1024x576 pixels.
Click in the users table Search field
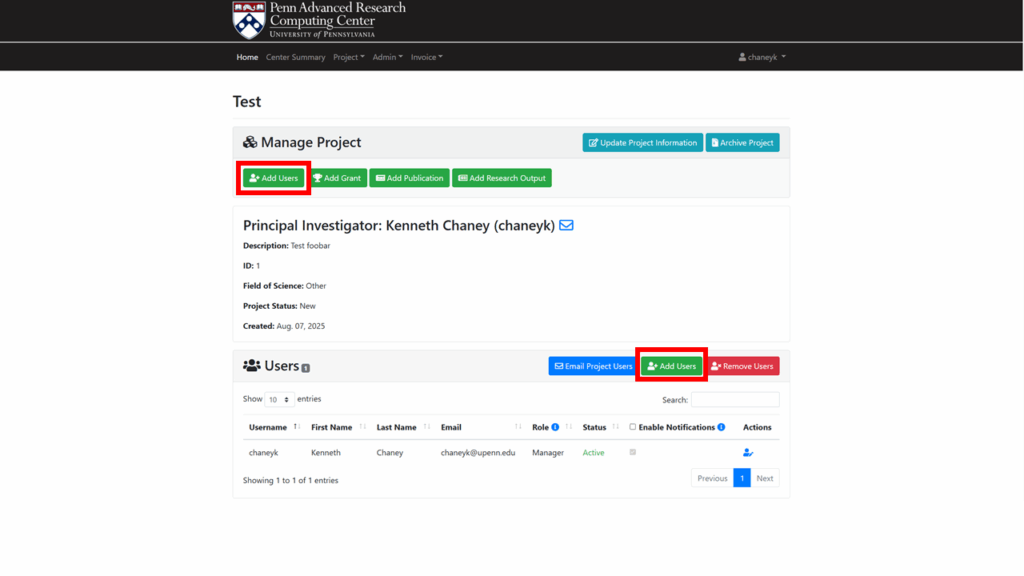point(735,400)
